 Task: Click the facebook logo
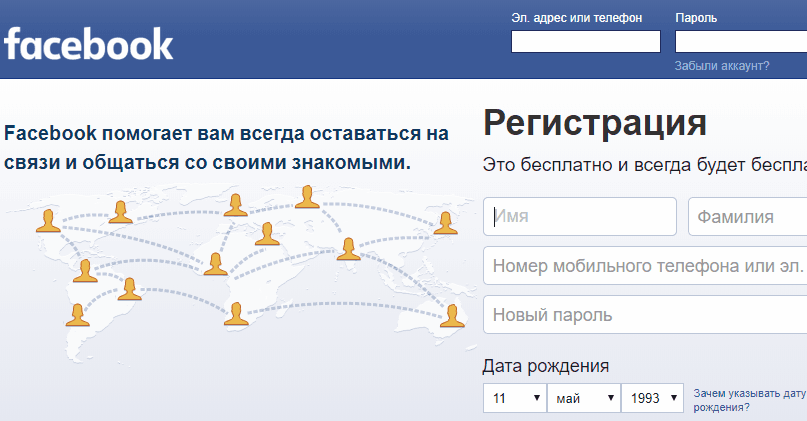pyautogui.click(x=89, y=44)
